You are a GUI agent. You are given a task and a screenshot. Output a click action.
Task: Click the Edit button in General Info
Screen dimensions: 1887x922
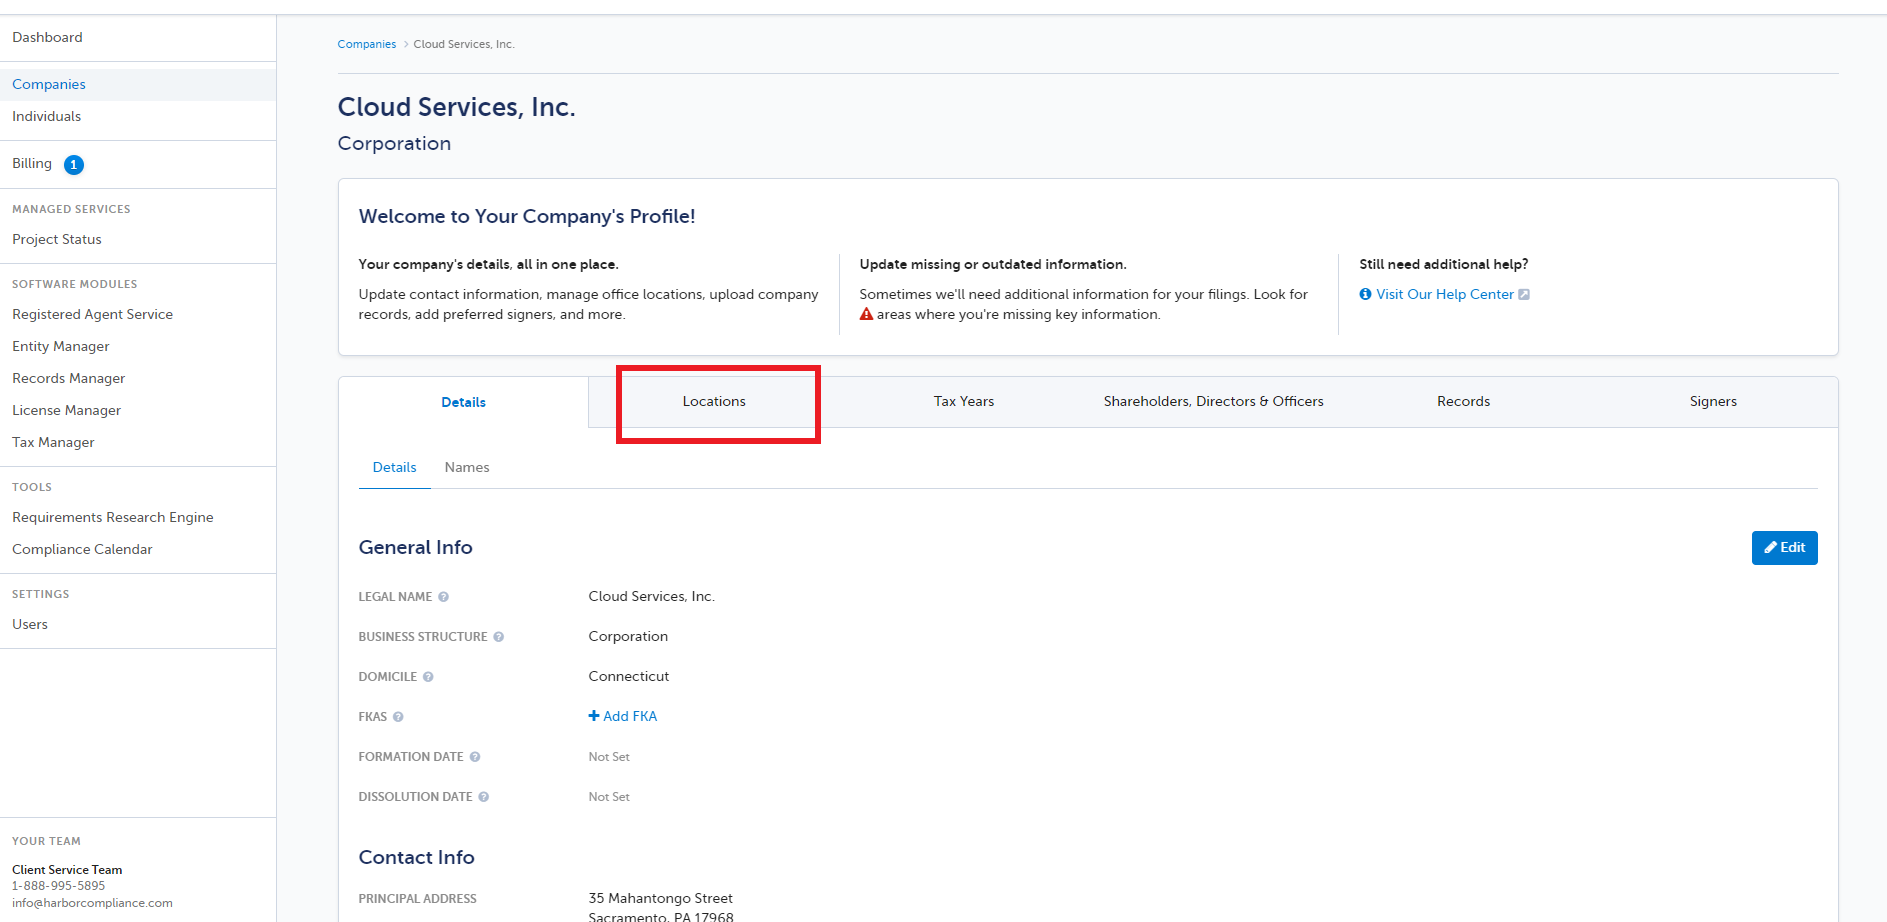[1784, 548]
